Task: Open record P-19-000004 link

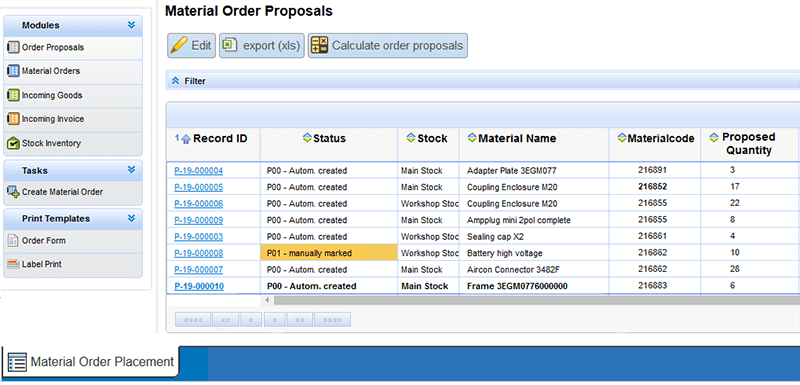Action: pyautogui.click(x=198, y=171)
